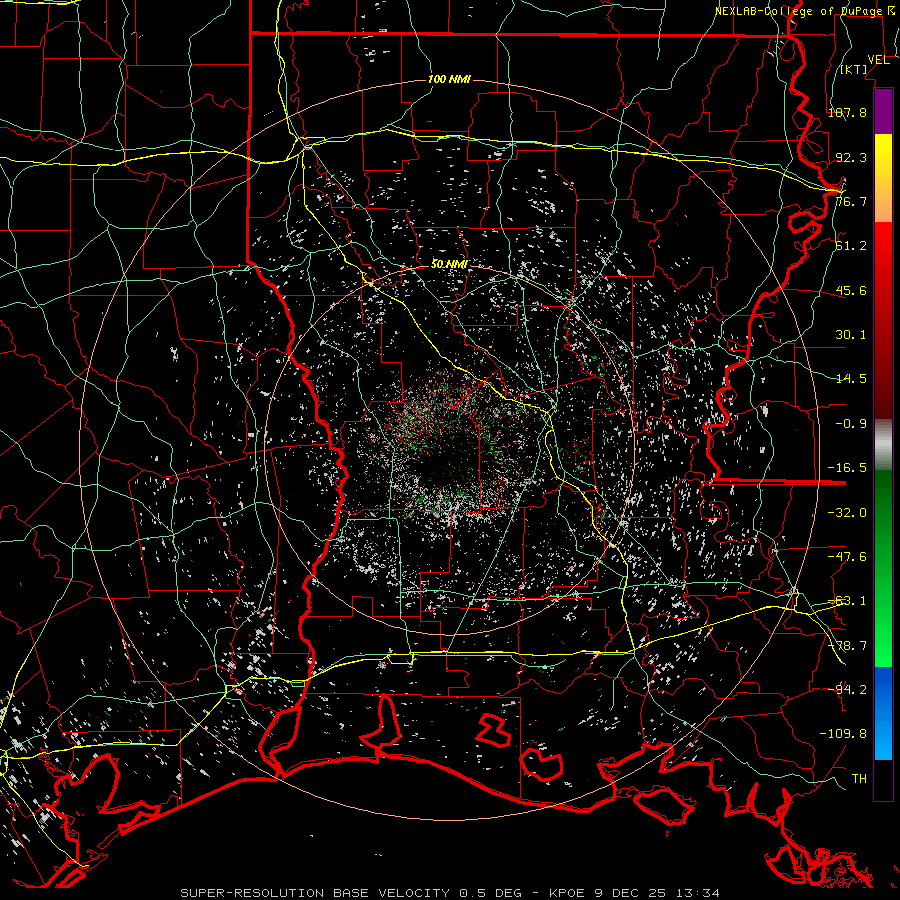This screenshot has width=900, height=900.
Task: Select the -32.0 velocity scale value
Action: tap(847, 513)
